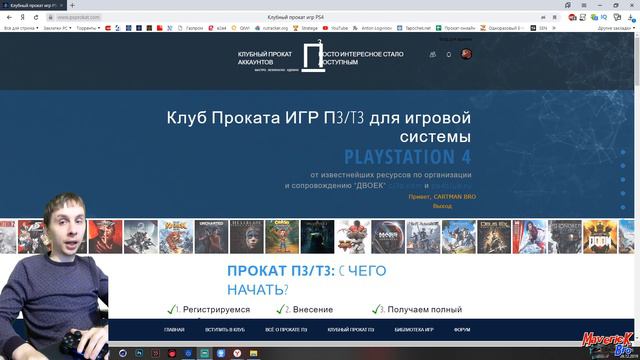Open the QIWI bookmark
Viewport: 640px width, 360px height.
(x=241, y=28)
